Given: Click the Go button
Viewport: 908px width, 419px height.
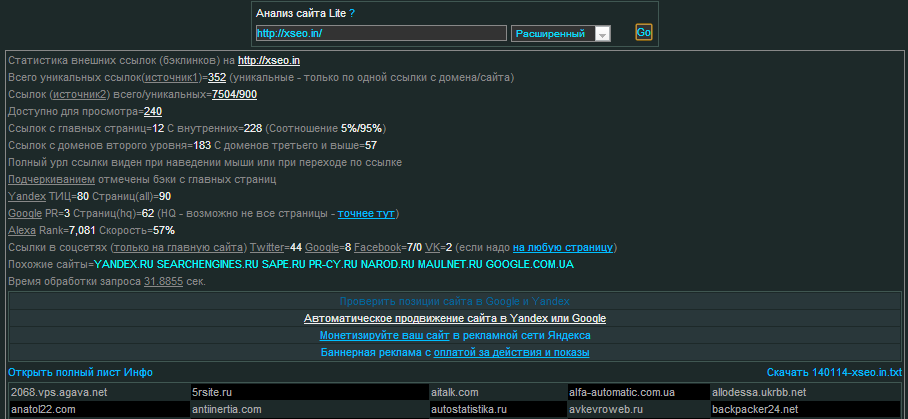Looking at the screenshot, I should 644,33.
